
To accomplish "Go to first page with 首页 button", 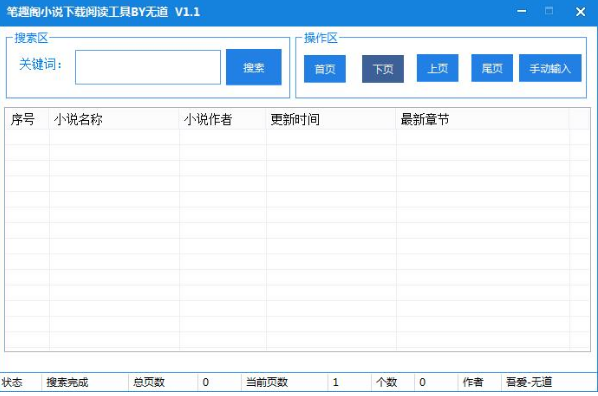I will click(x=325, y=69).
